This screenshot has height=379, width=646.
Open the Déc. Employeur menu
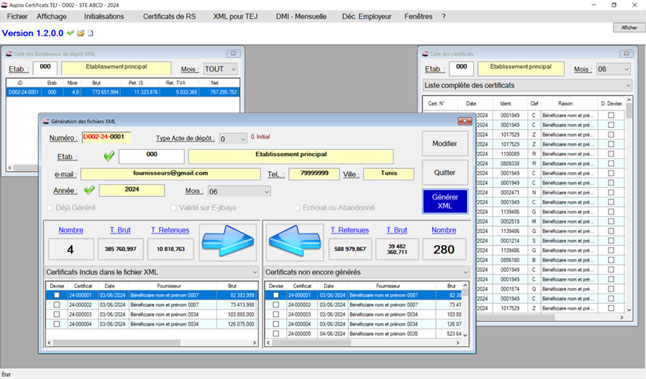point(367,16)
